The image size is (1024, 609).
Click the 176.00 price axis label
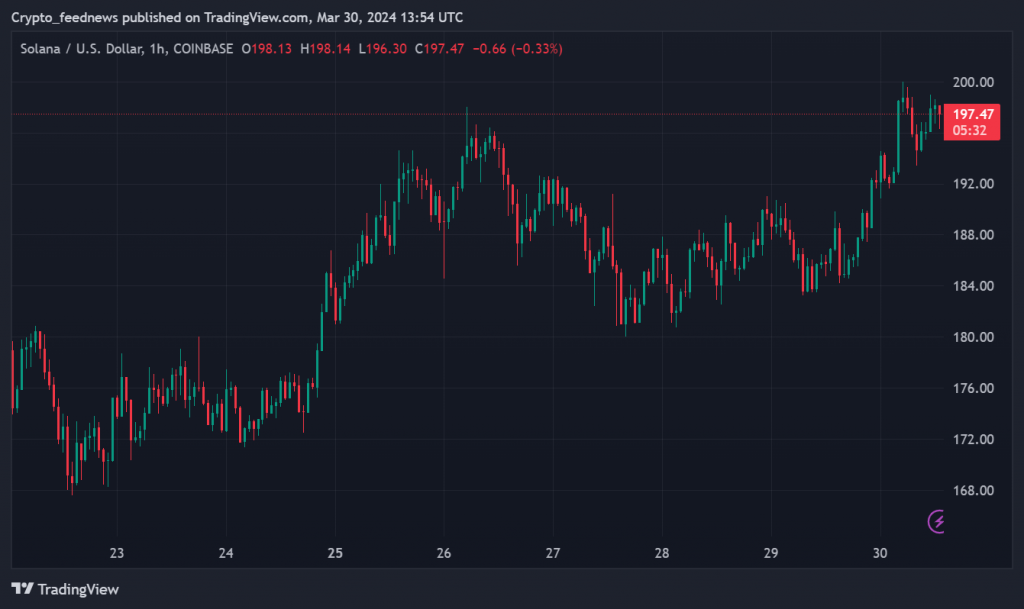972,388
